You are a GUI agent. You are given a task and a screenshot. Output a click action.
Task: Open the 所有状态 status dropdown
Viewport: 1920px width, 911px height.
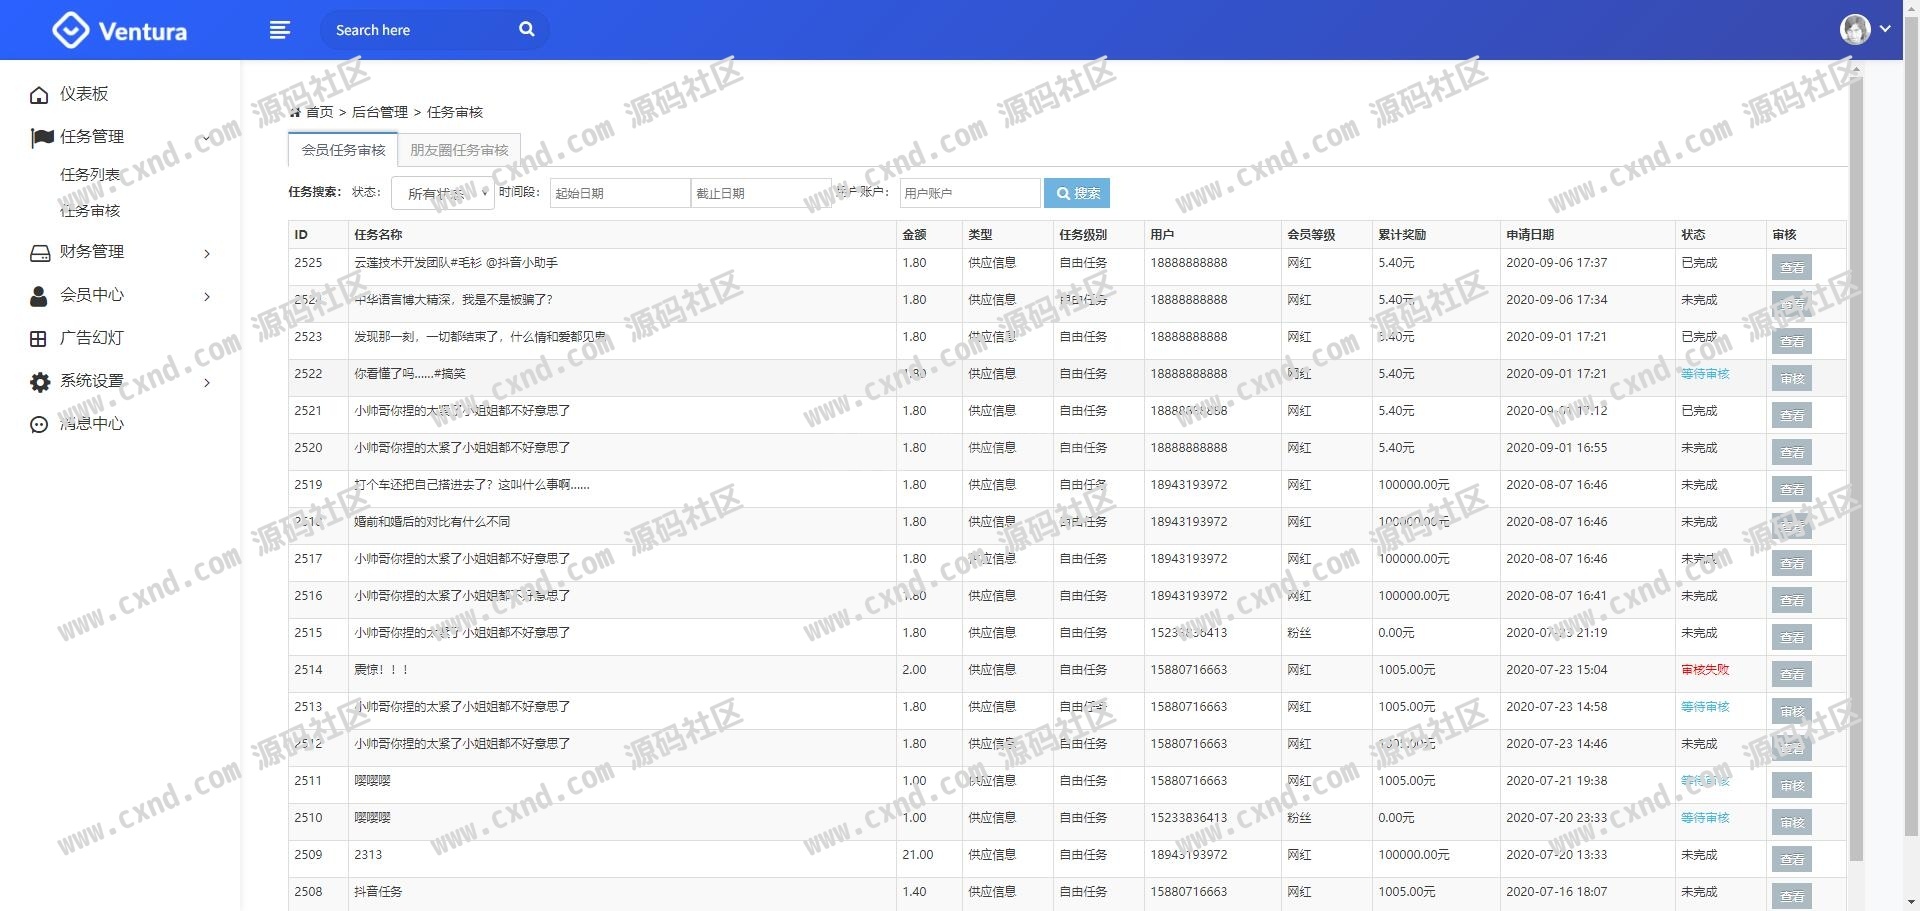pos(443,193)
